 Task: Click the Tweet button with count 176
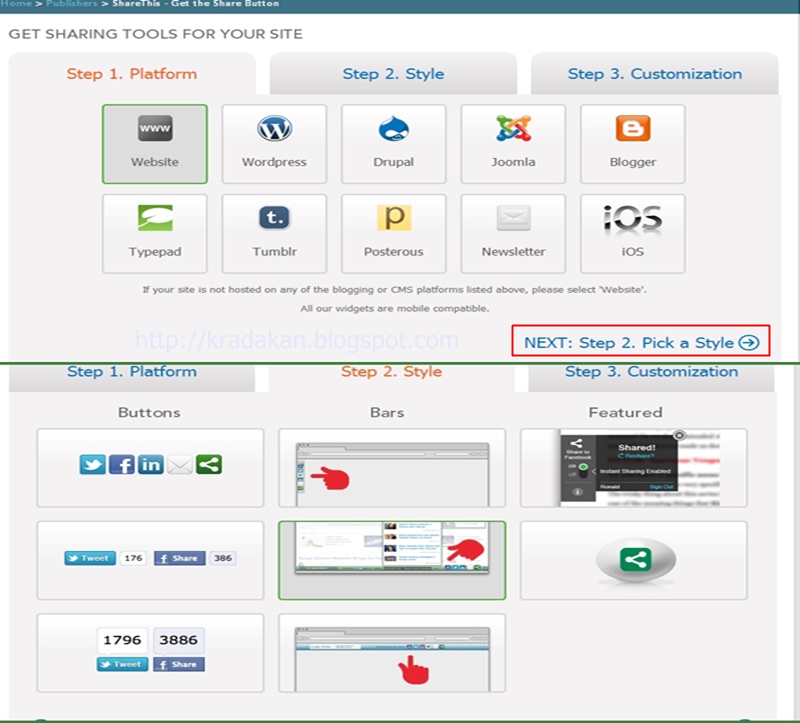90,558
